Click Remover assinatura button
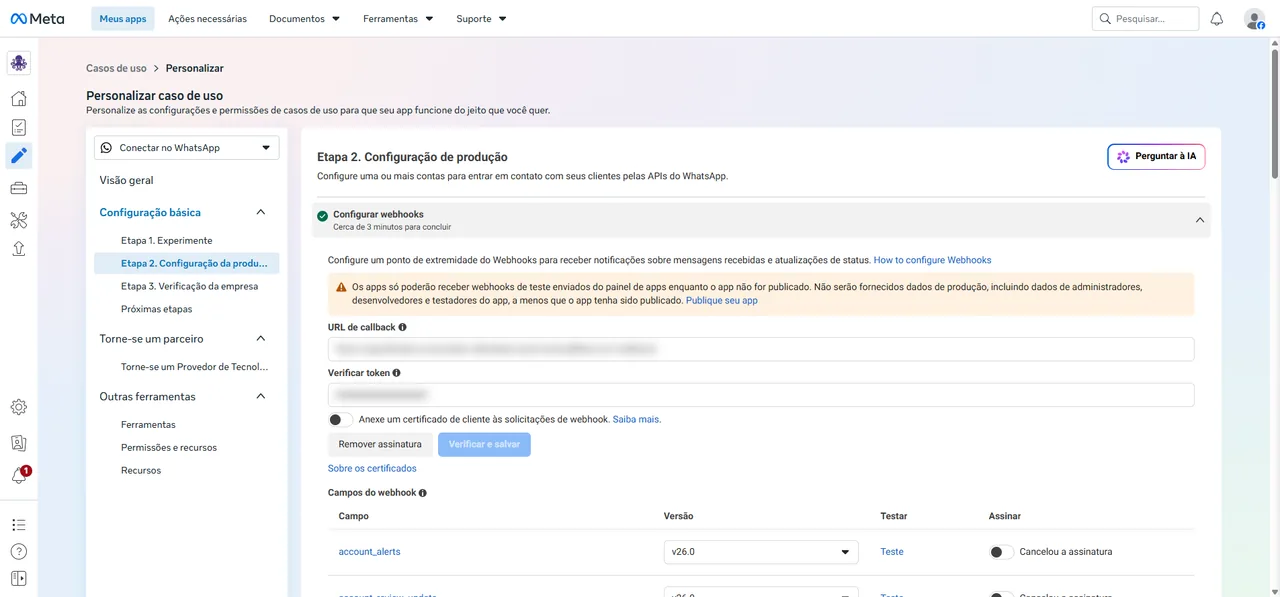The height and width of the screenshot is (597, 1280). [380, 445]
